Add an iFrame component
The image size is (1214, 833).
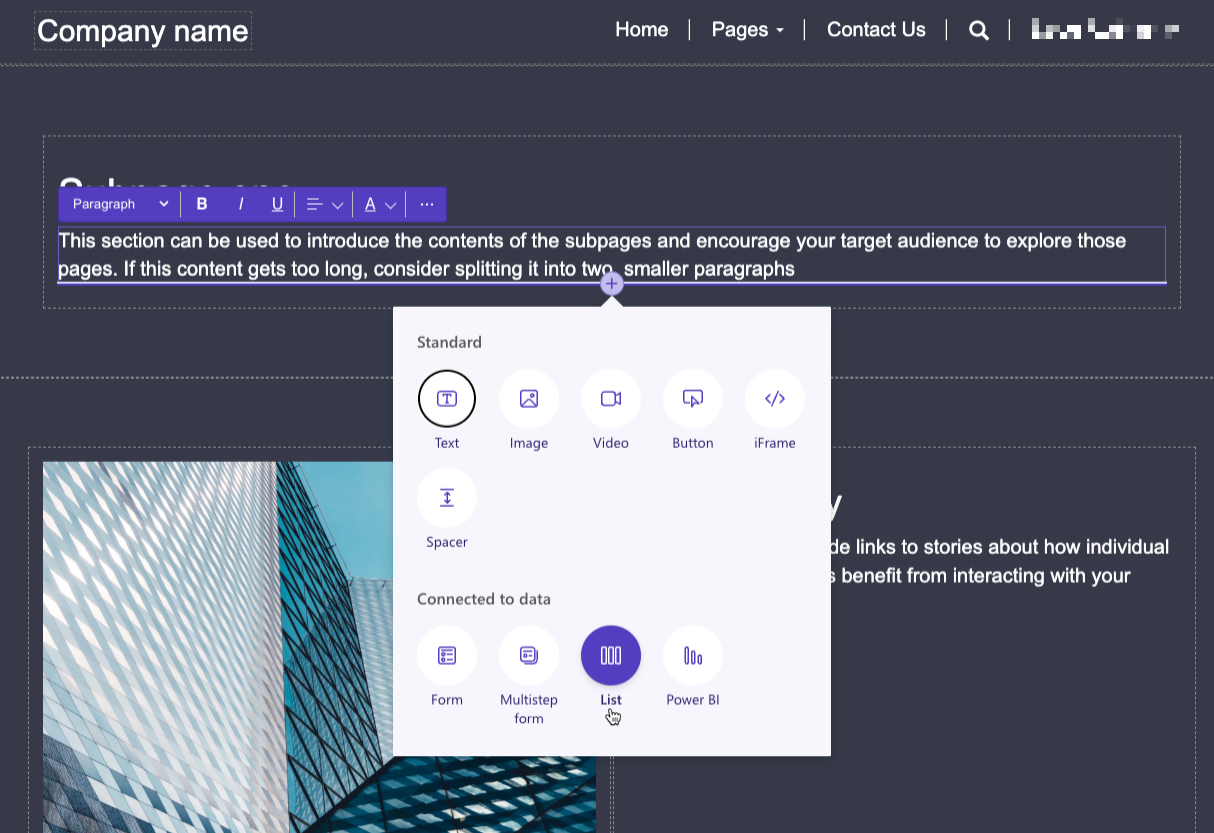[x=775, y=398]
